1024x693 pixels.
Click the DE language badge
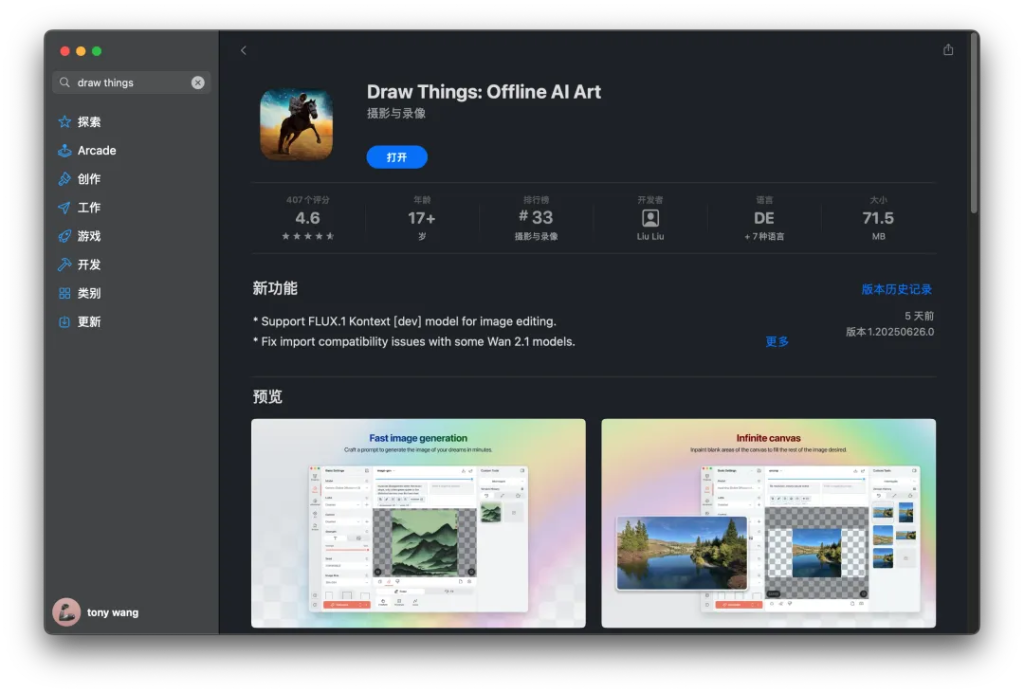pos(764,218)
